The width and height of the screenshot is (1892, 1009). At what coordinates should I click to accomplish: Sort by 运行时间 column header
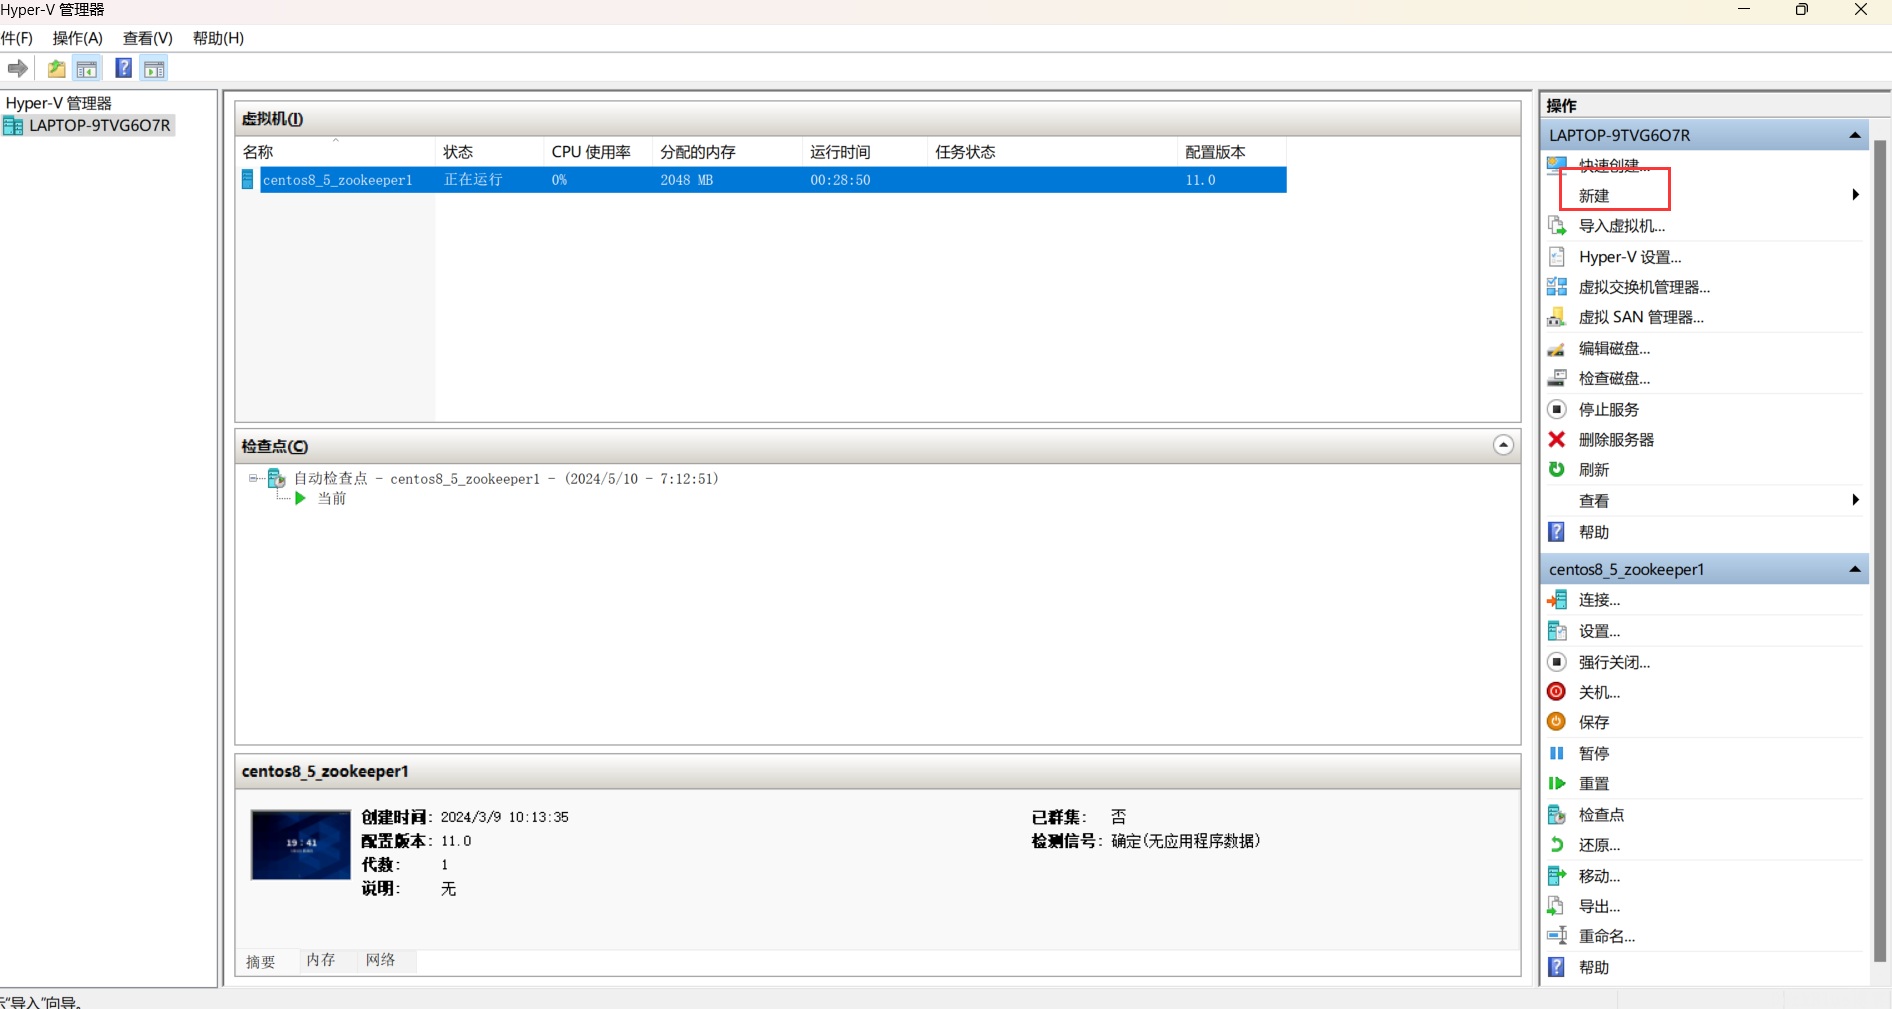864,152
